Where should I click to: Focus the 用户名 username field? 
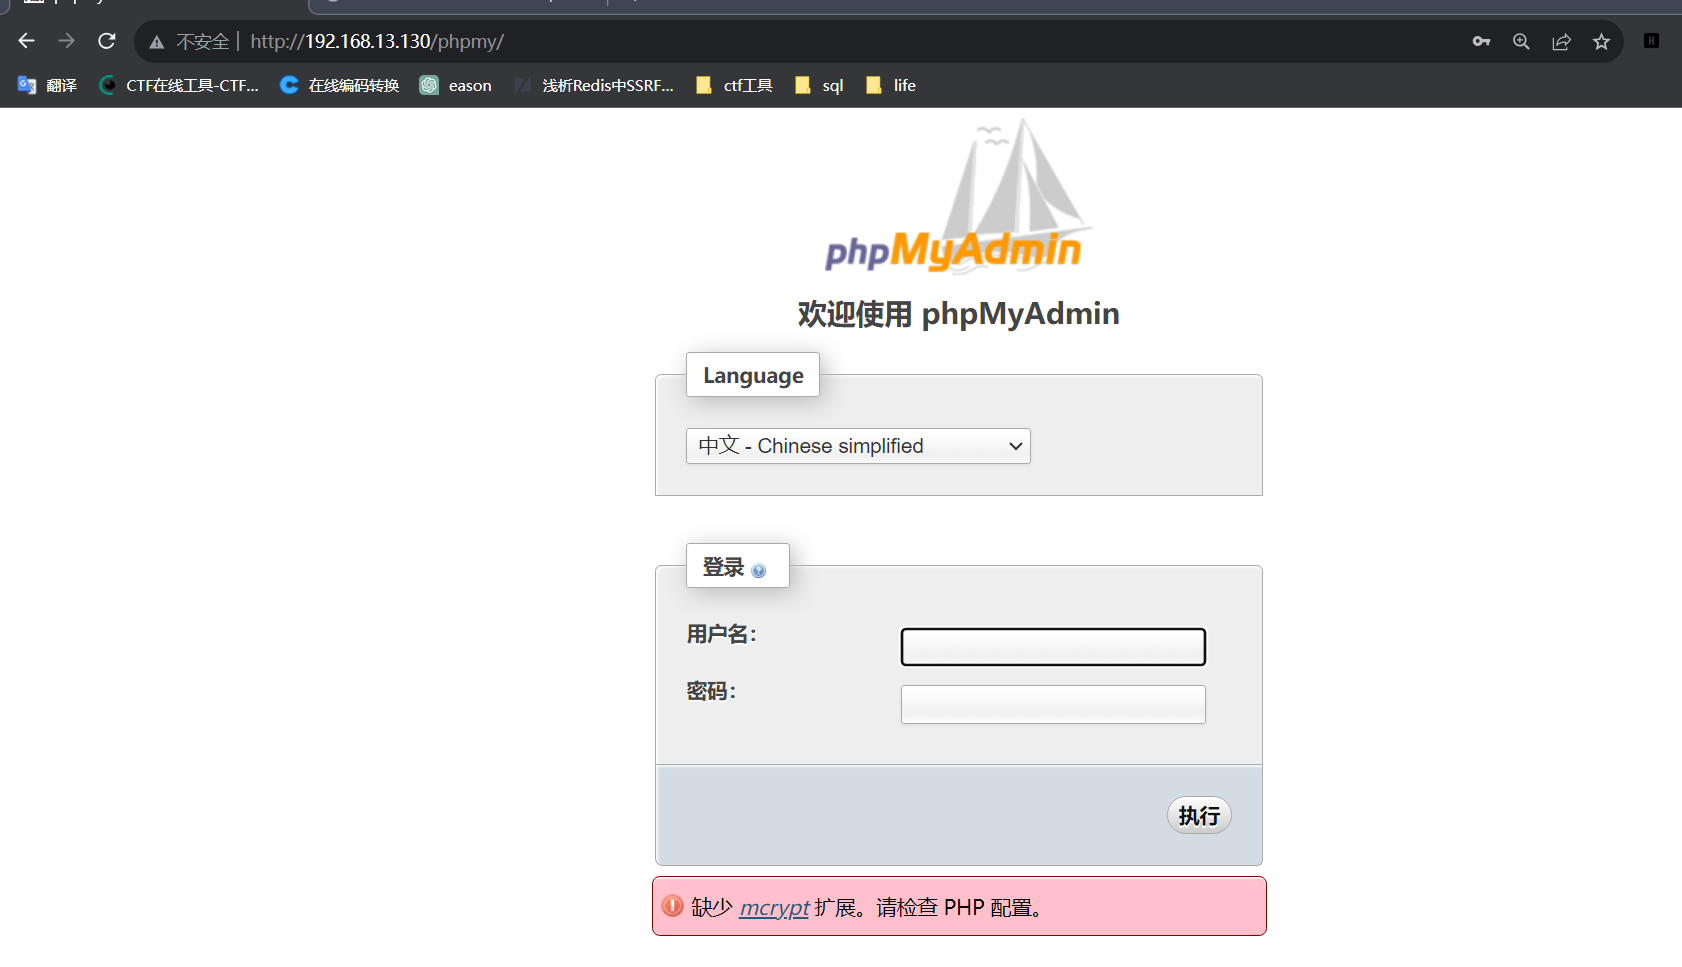1053,647
